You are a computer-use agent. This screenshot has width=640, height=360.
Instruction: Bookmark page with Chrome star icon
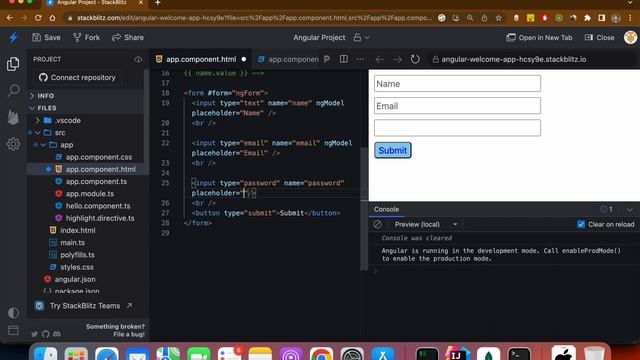(x=498, y=18)
